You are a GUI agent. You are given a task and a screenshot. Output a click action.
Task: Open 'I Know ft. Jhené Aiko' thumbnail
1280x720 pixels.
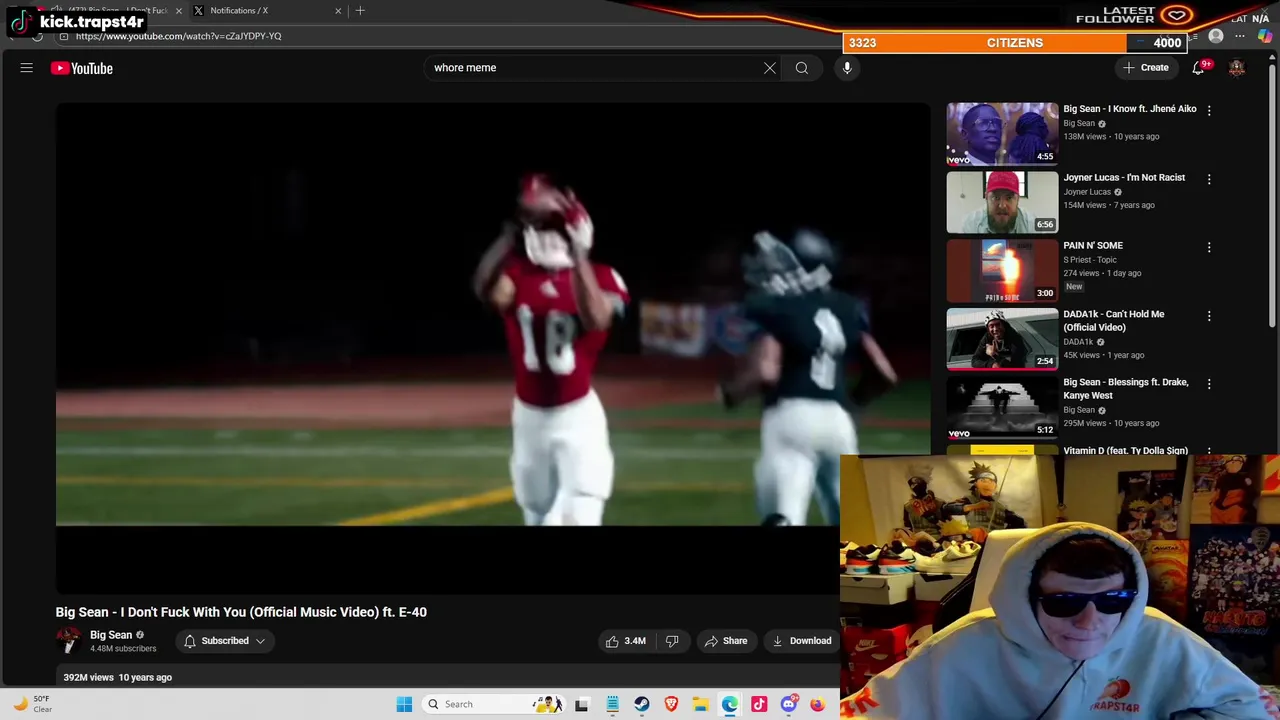coord(1002,133)
